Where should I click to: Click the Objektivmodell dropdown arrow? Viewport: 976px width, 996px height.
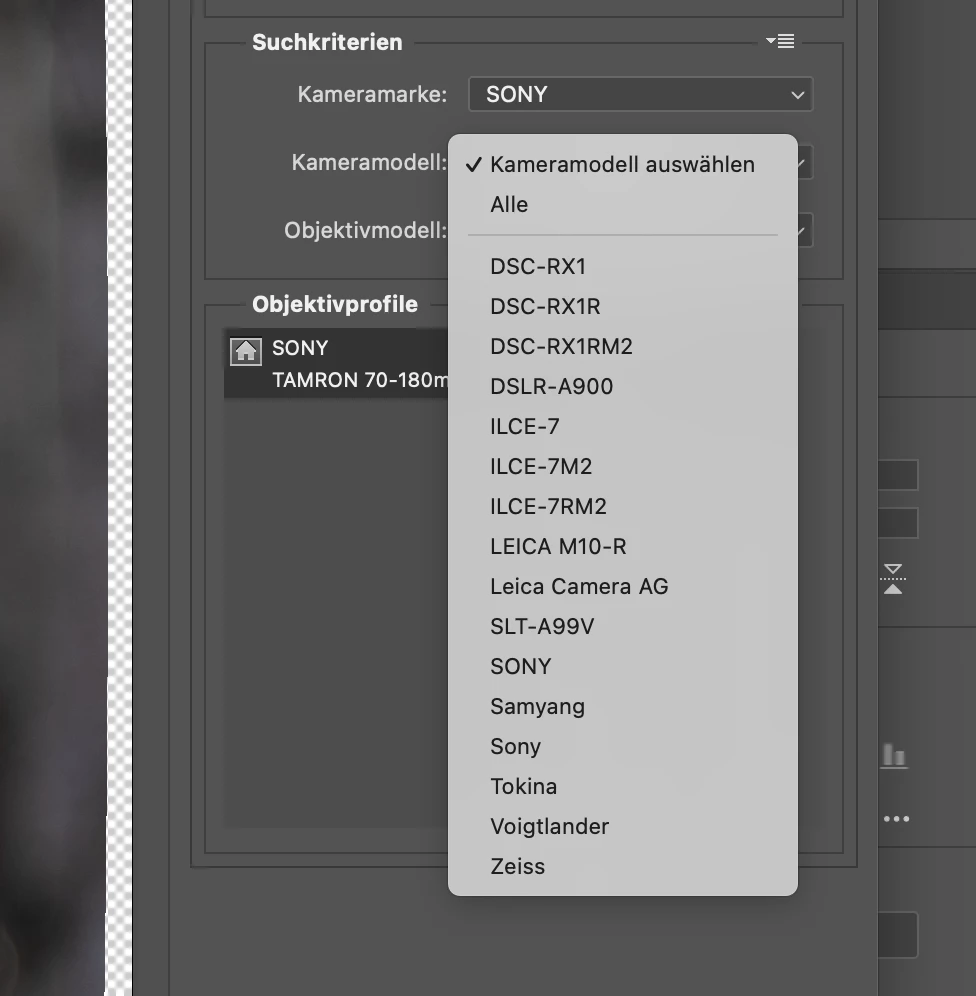[804, 231]
